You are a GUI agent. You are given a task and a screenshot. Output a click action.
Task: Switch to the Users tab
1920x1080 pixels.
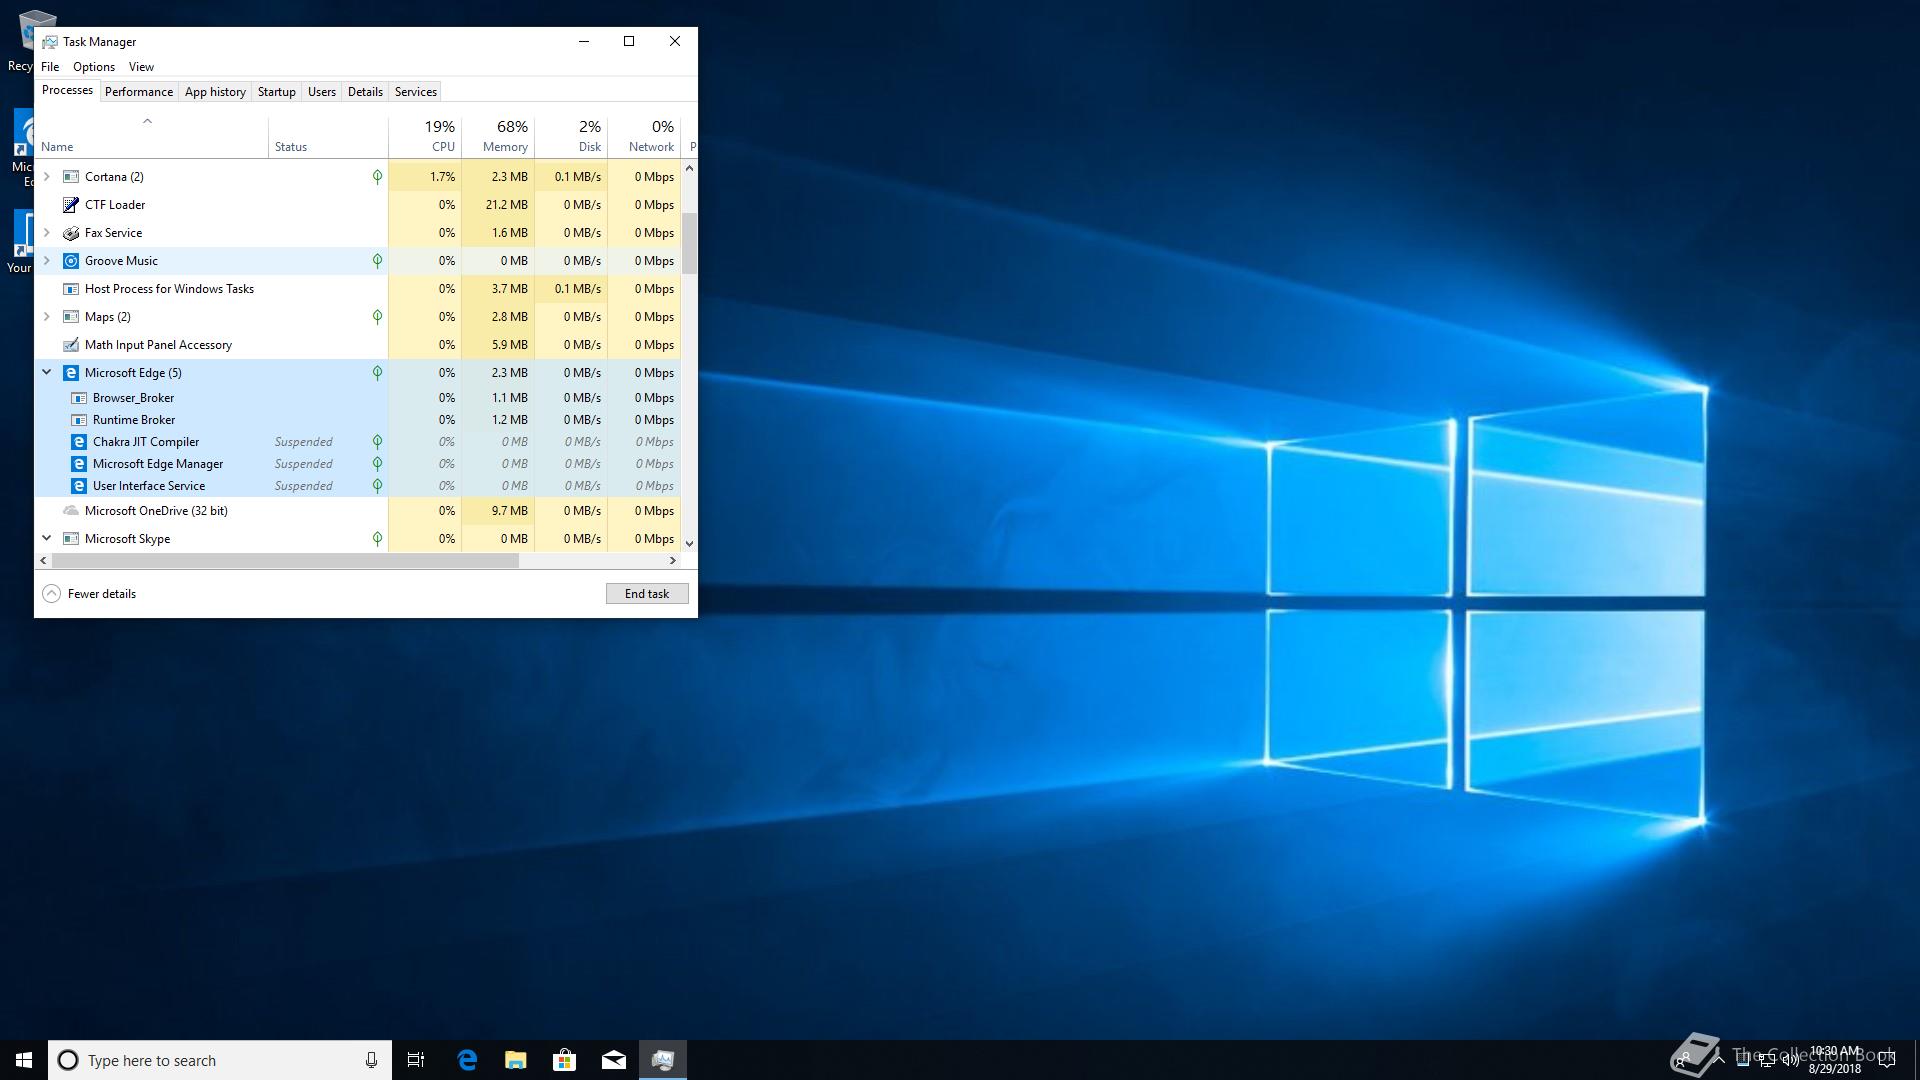click(322, 92)
